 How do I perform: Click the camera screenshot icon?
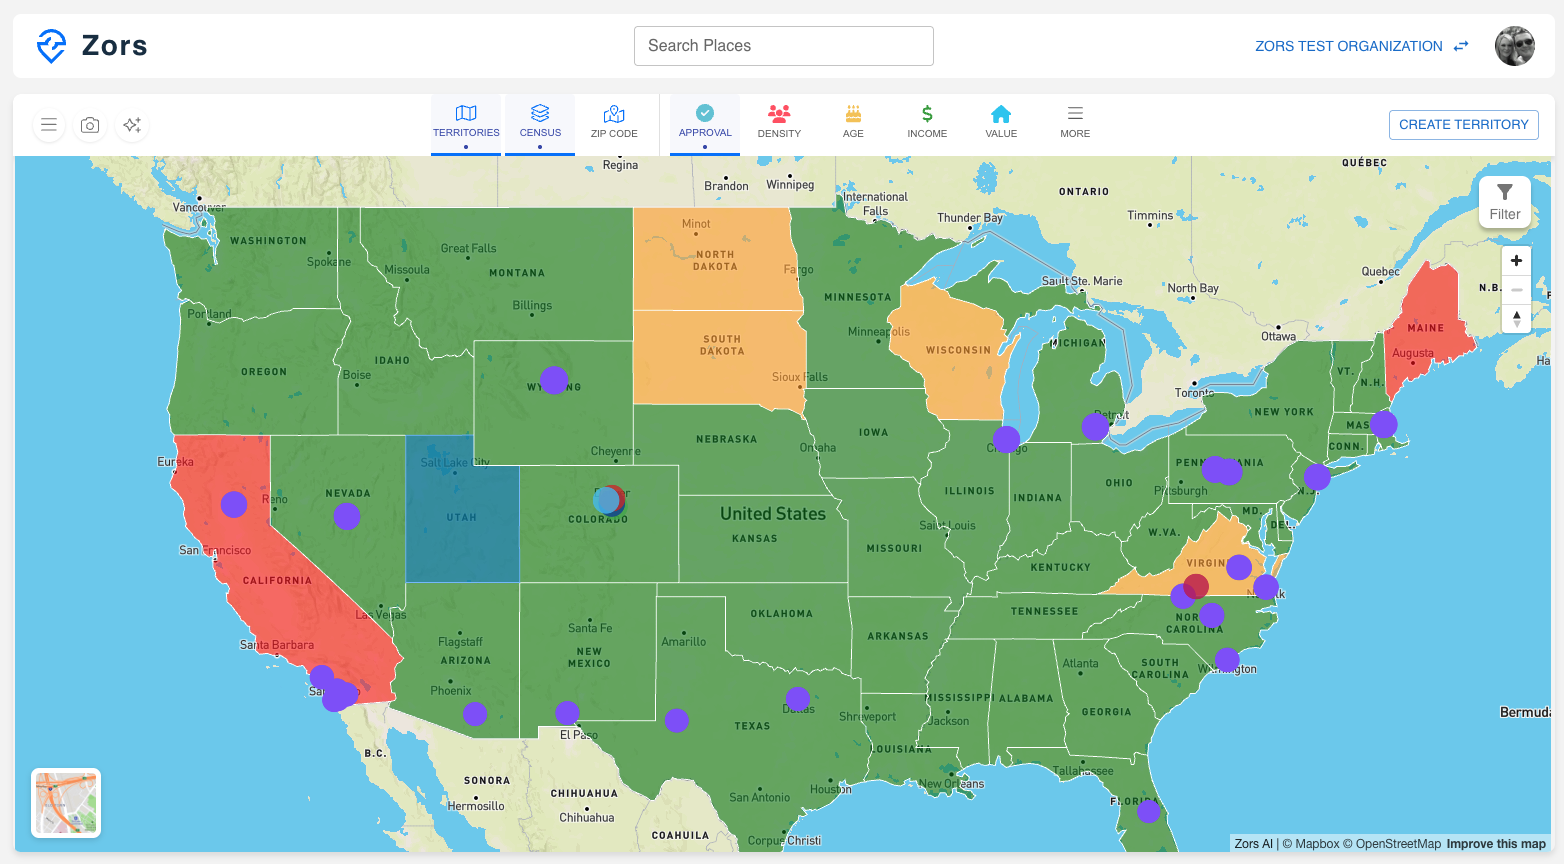[90, 125]
